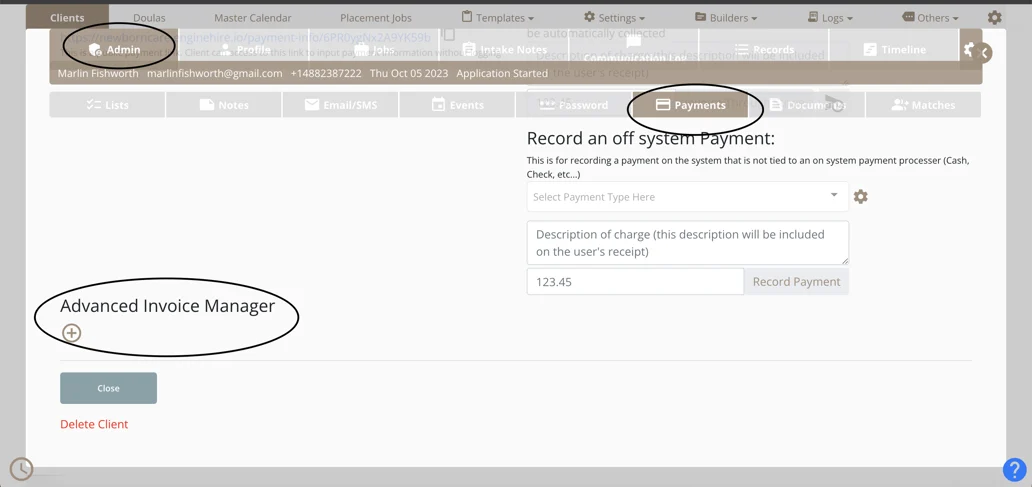Open the Settings dropdown in navigation bar
This screenshot has width=1032, height=487.
[x=615, y=18]
